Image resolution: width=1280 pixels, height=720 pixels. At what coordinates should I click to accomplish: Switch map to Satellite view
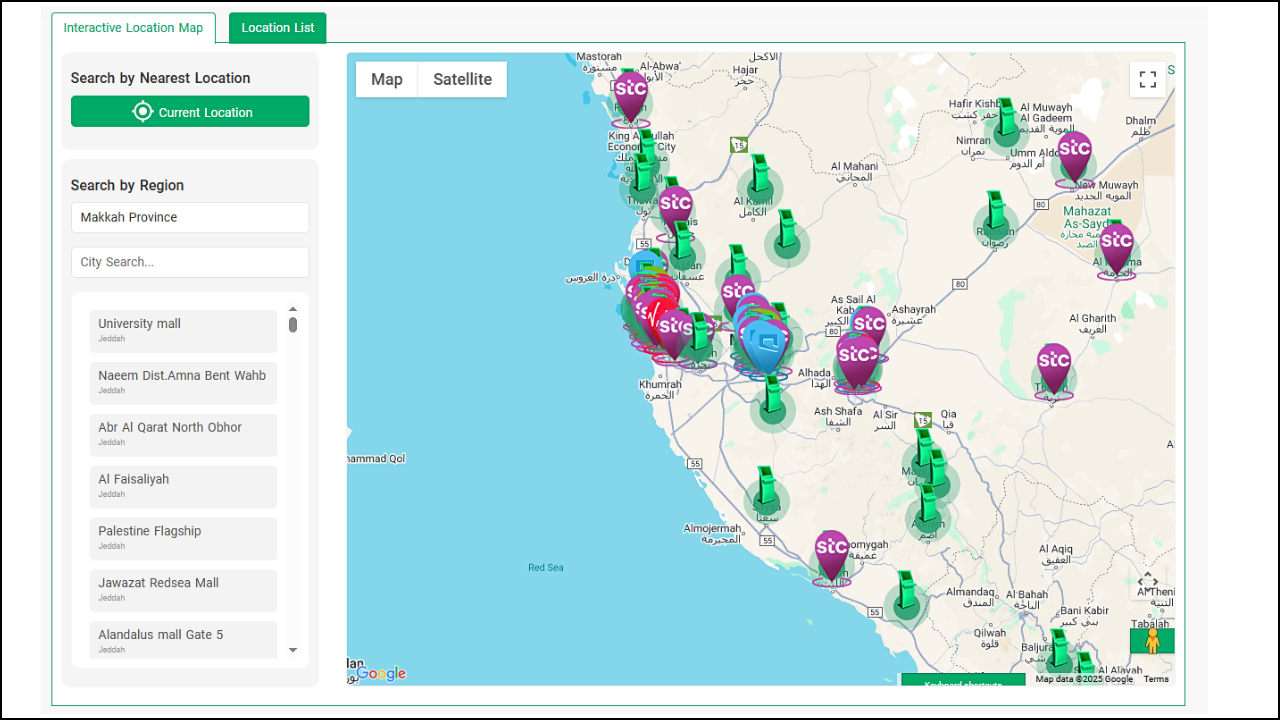point(462,80)
